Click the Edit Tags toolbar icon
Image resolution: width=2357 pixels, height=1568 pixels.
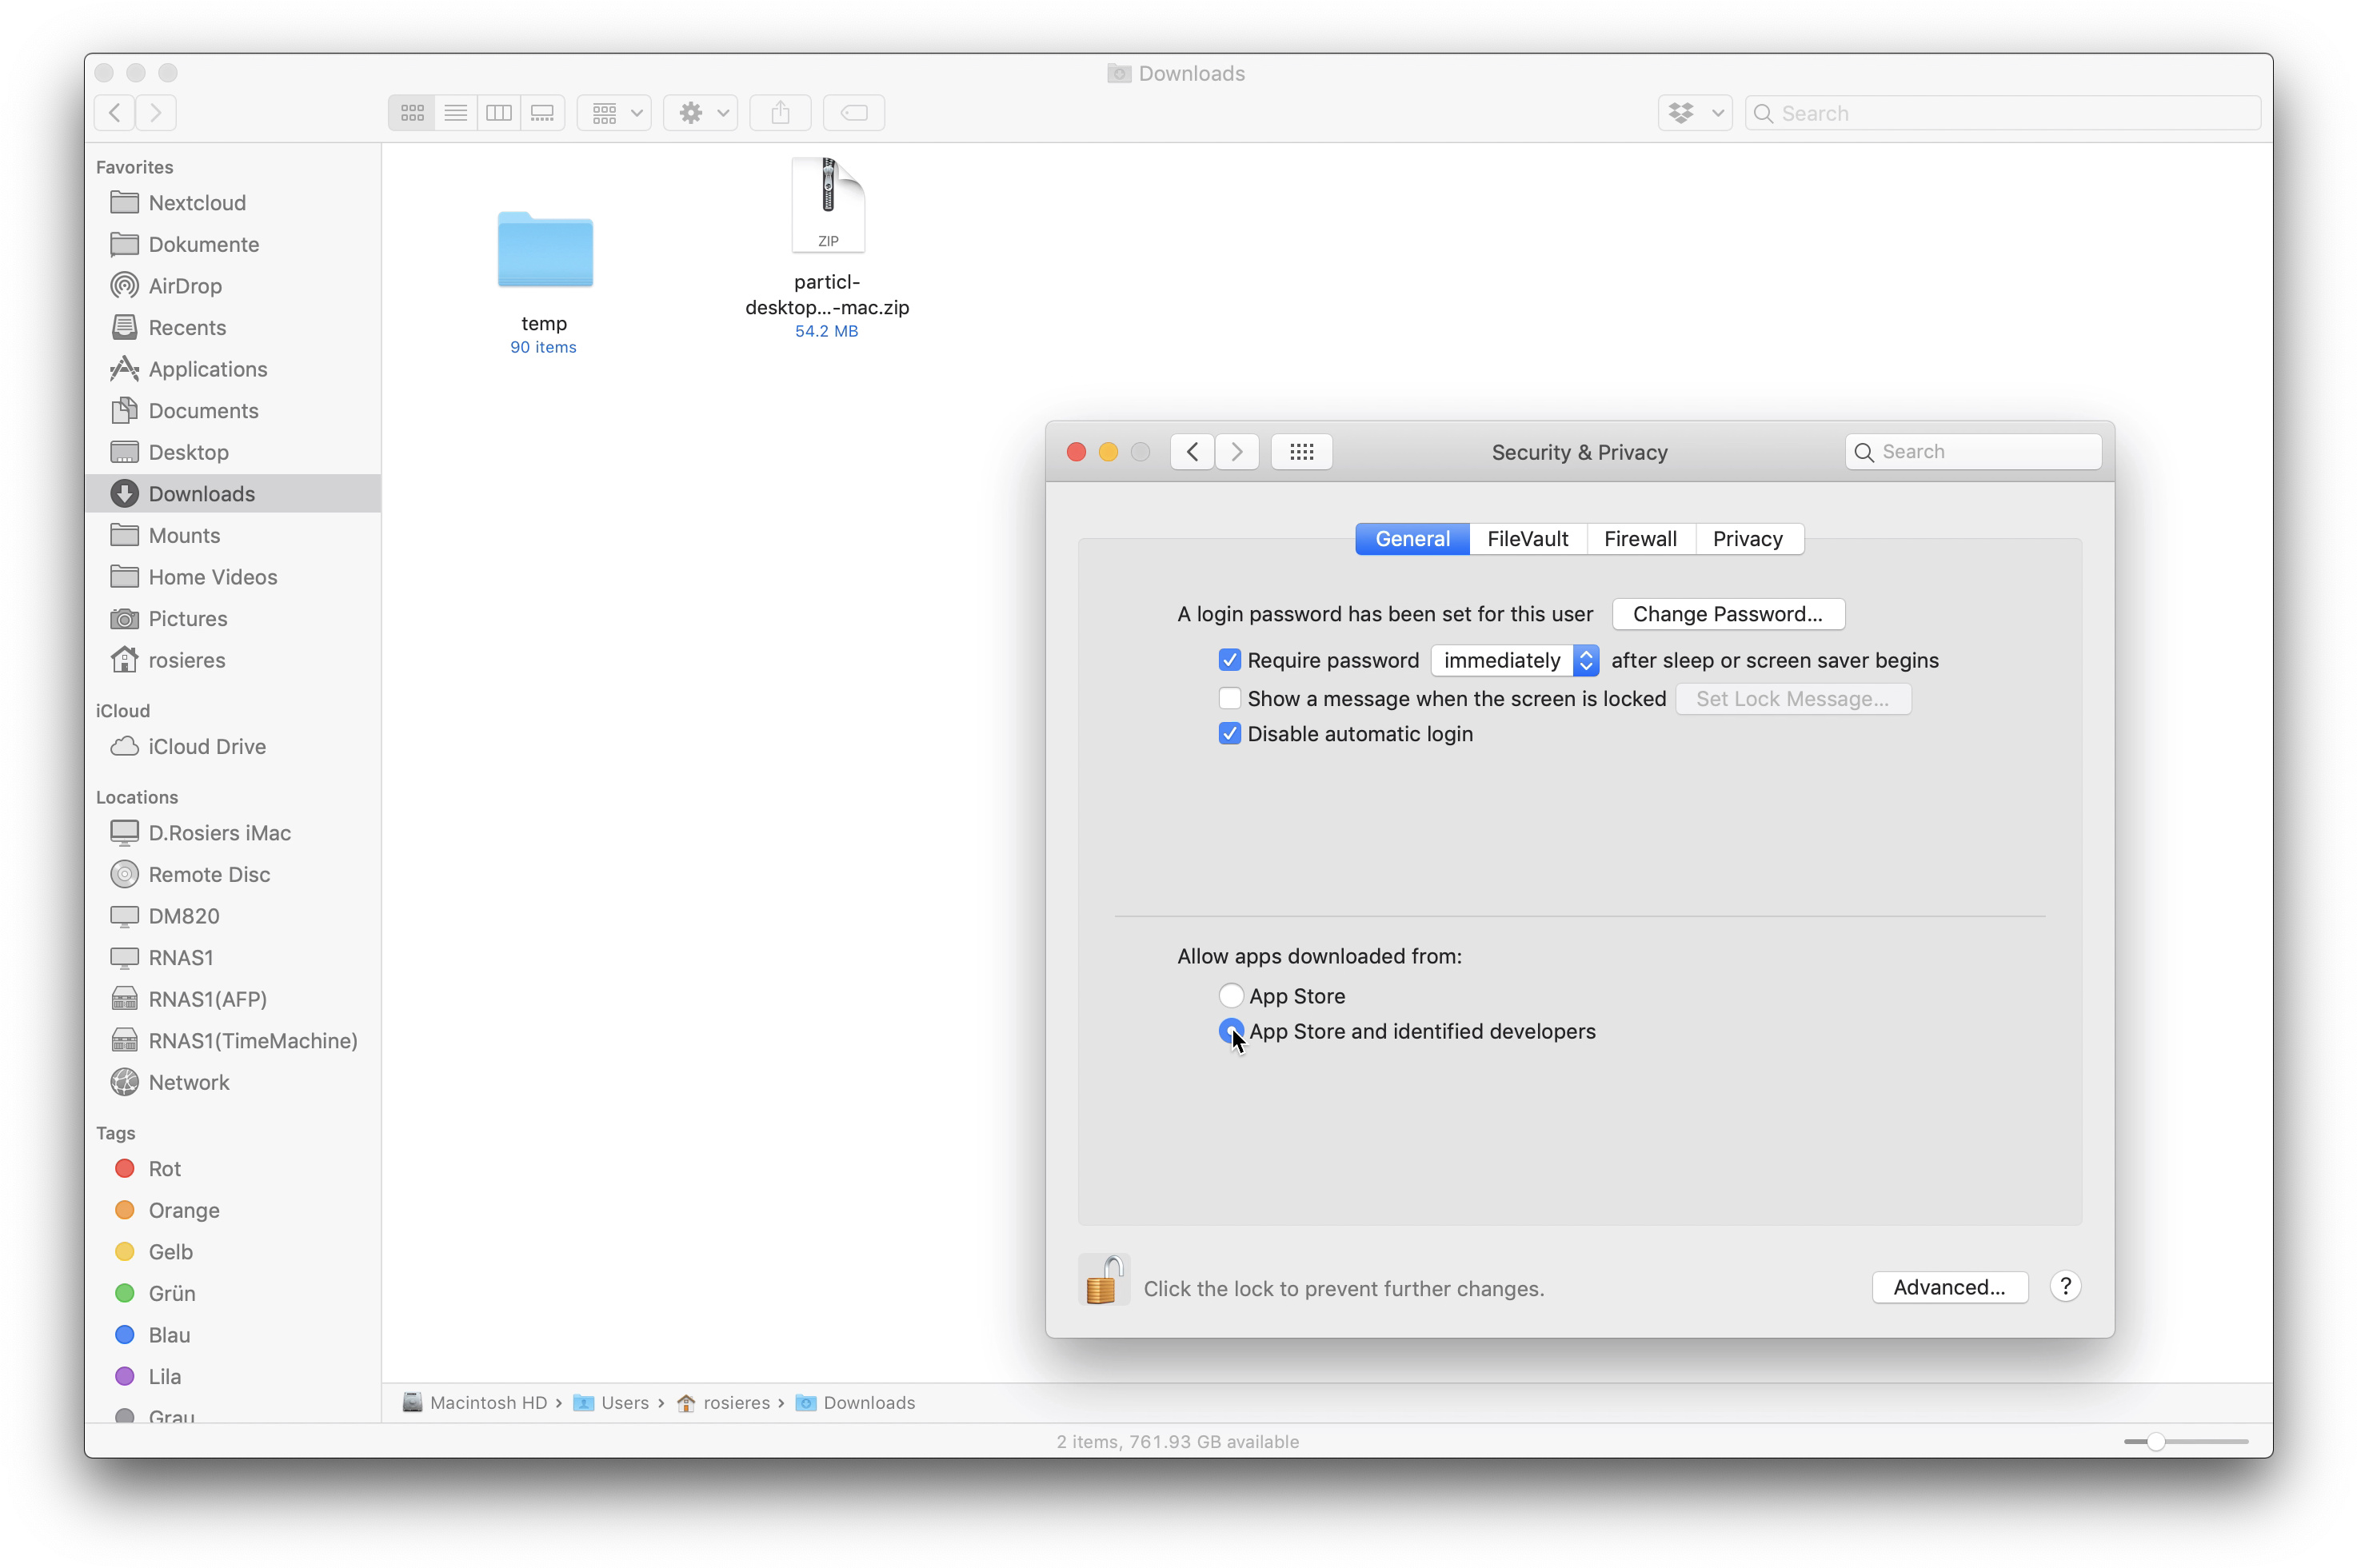tap(854, 113)
